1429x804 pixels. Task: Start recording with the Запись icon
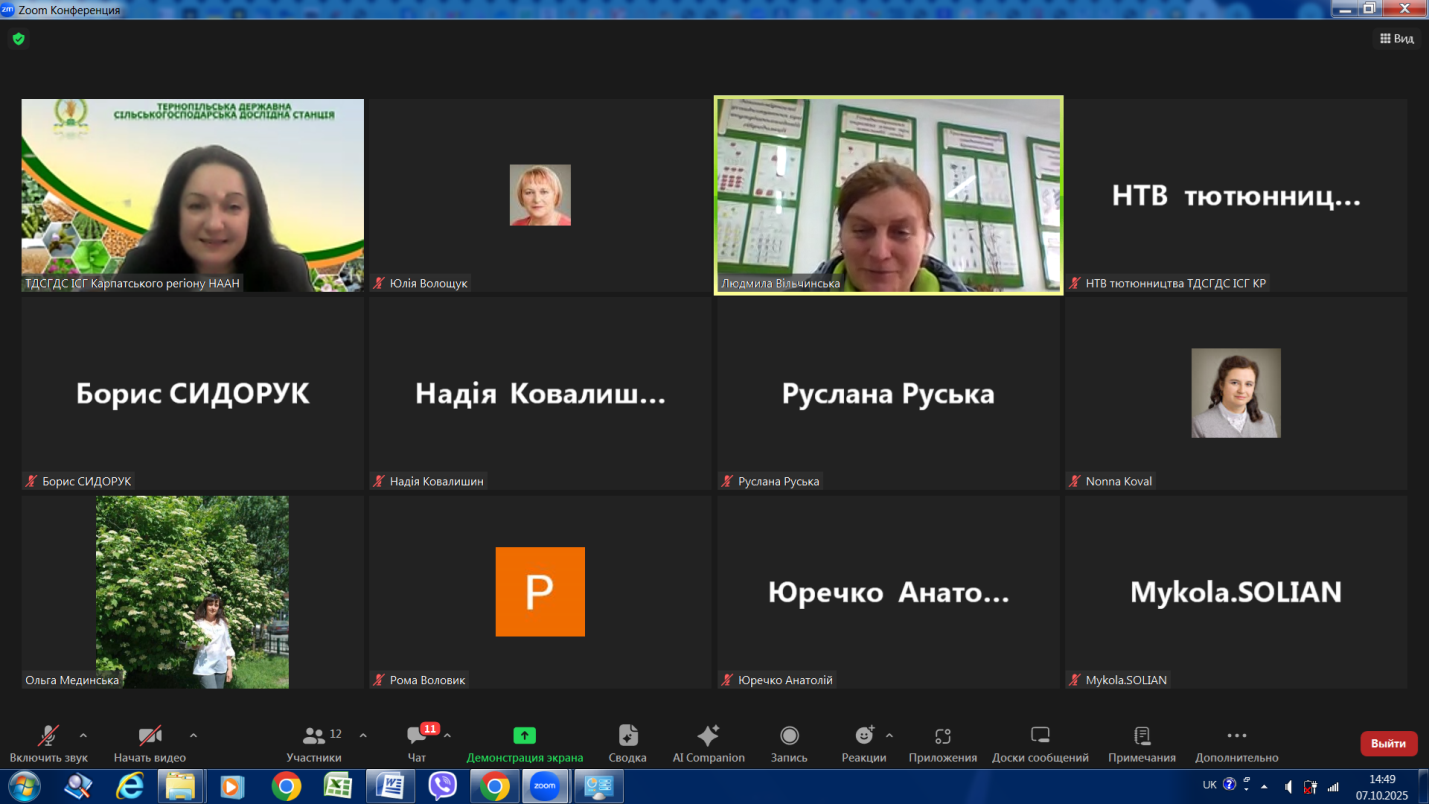789,737
